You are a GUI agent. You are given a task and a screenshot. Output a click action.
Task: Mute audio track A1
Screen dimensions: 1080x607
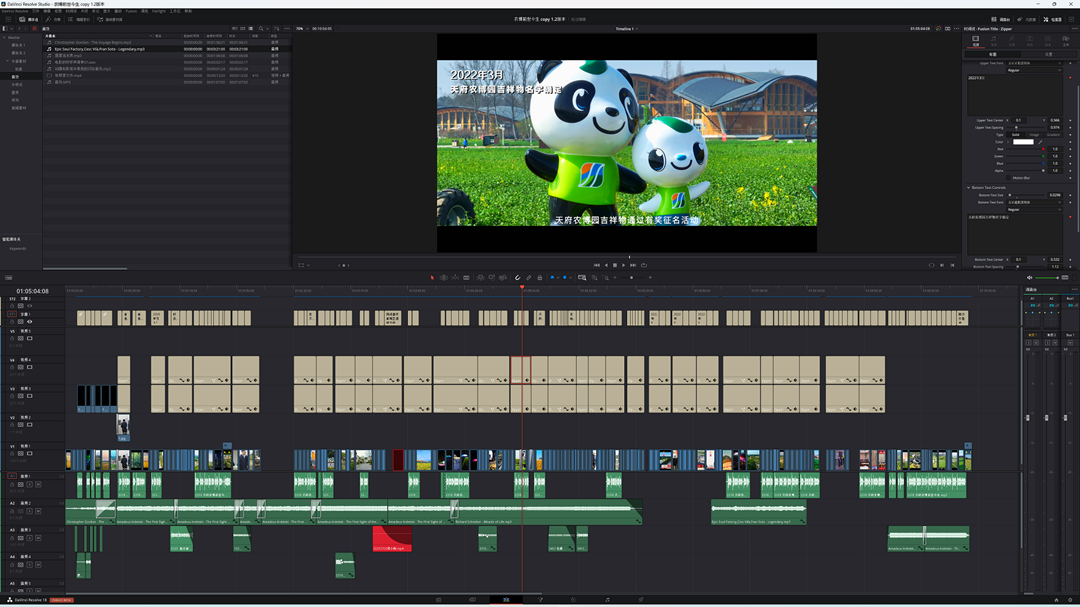[38, 484]
